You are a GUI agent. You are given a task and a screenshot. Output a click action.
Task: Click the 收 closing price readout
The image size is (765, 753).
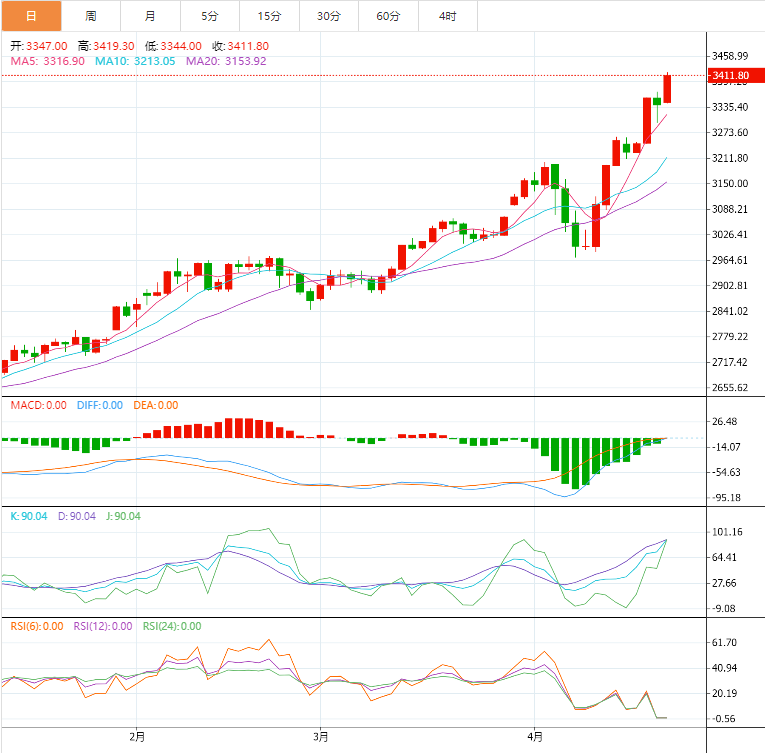pyautogui.click(x=240, y=46)
